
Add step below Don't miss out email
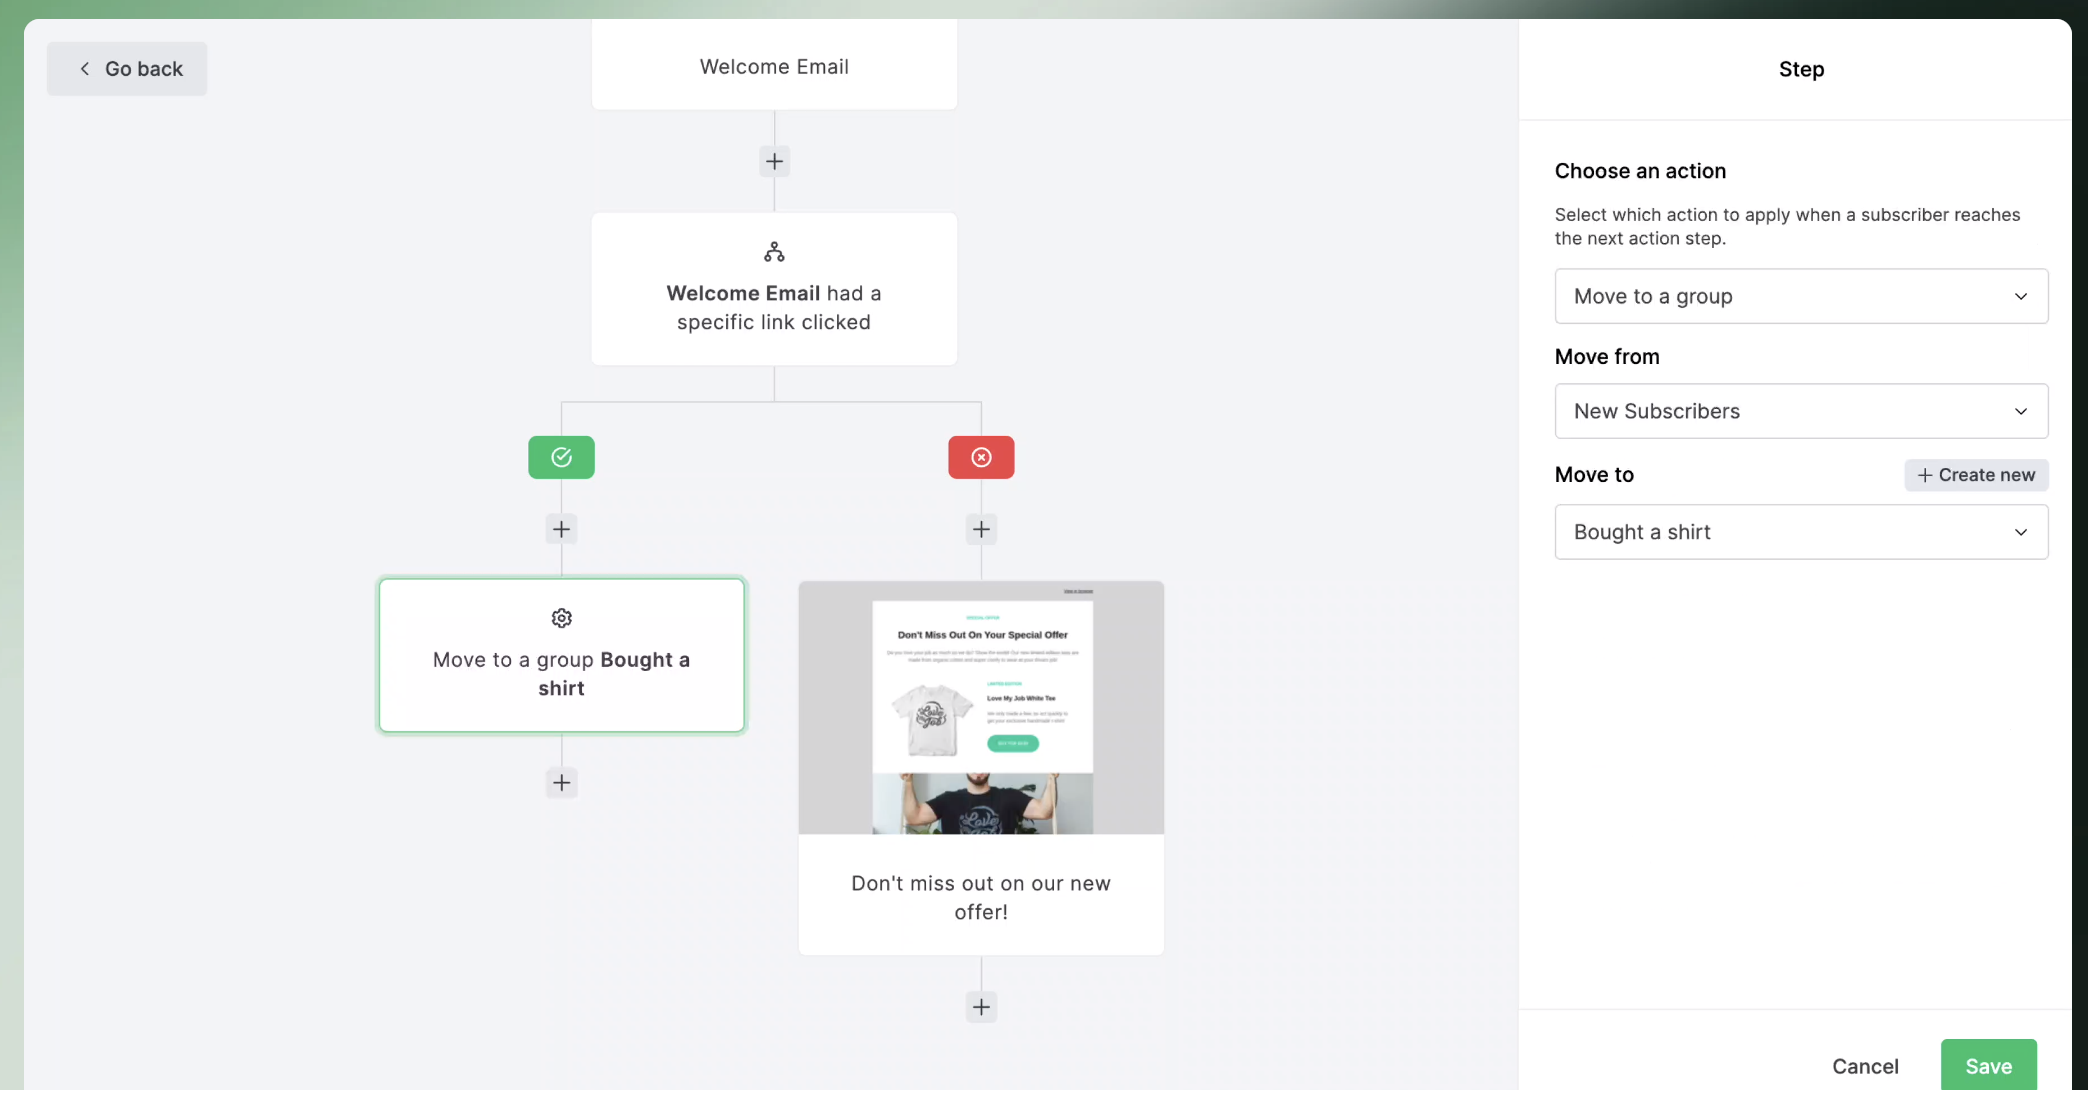pos(981,1007)
